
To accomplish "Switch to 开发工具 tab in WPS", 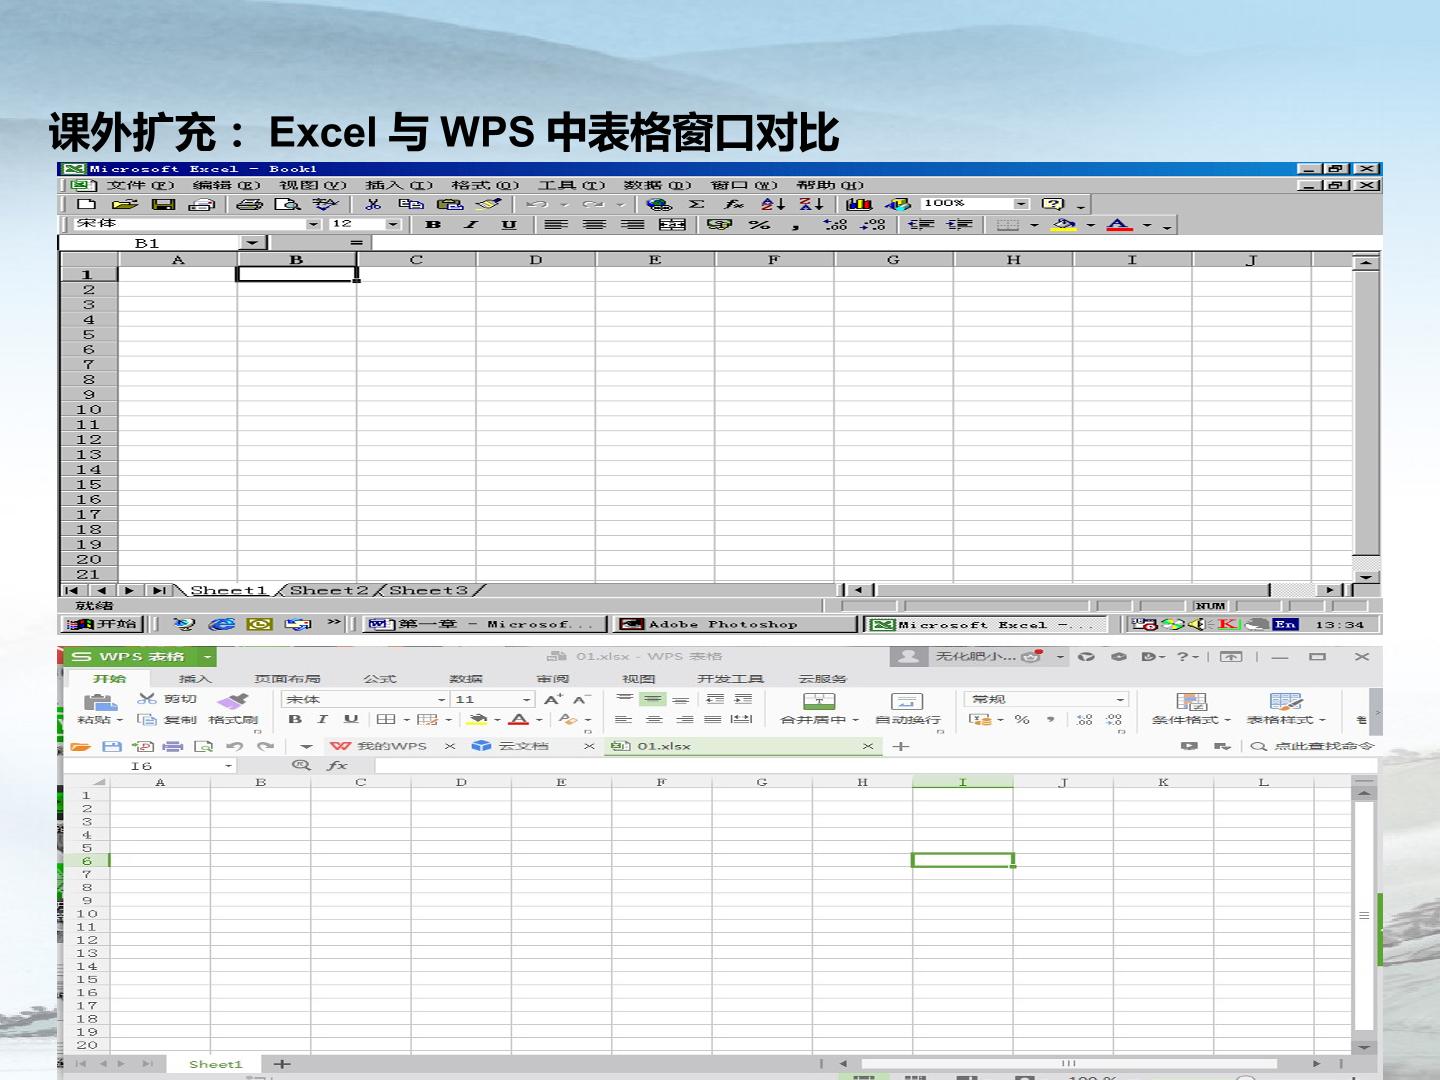I will (730, 679).
